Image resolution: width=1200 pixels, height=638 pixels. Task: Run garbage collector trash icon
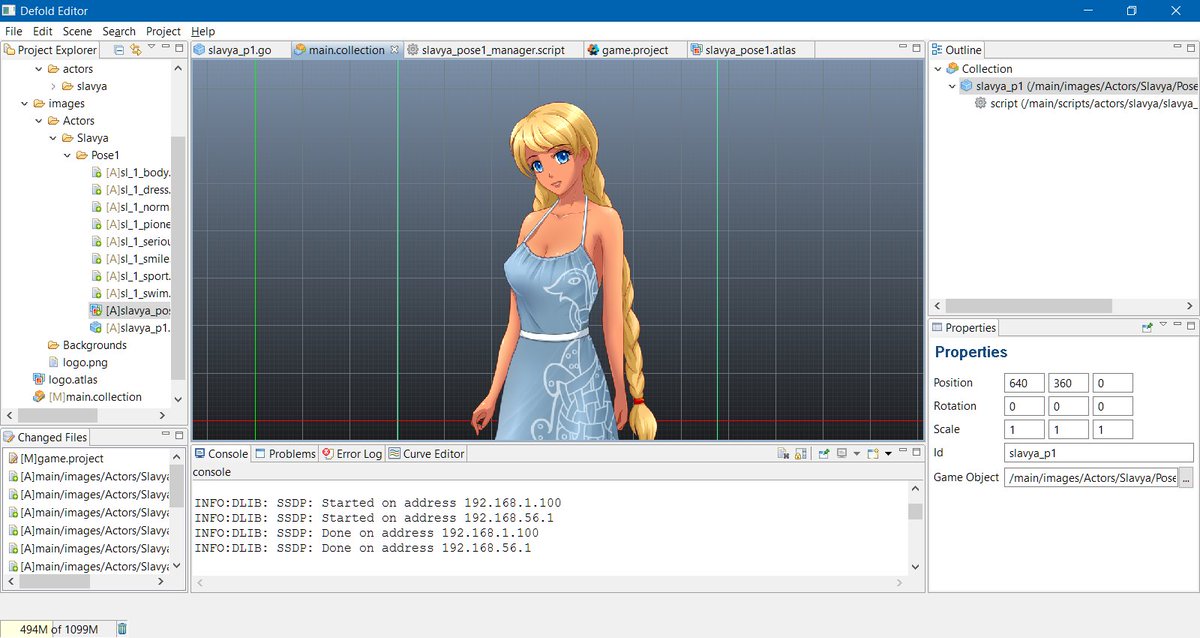click(122, 629)
